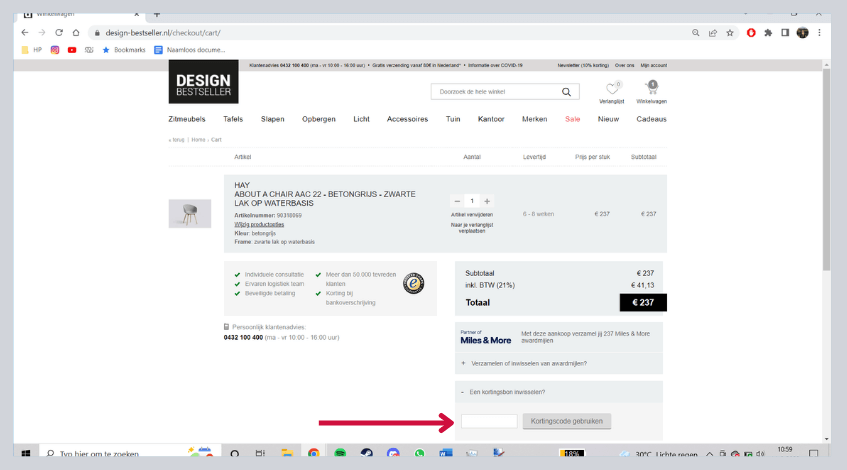Image resolution: width=847 pixels, height=470 pixels.
Task: Open the Verlanglijst heart icon
Action: (x=613, y=89)
